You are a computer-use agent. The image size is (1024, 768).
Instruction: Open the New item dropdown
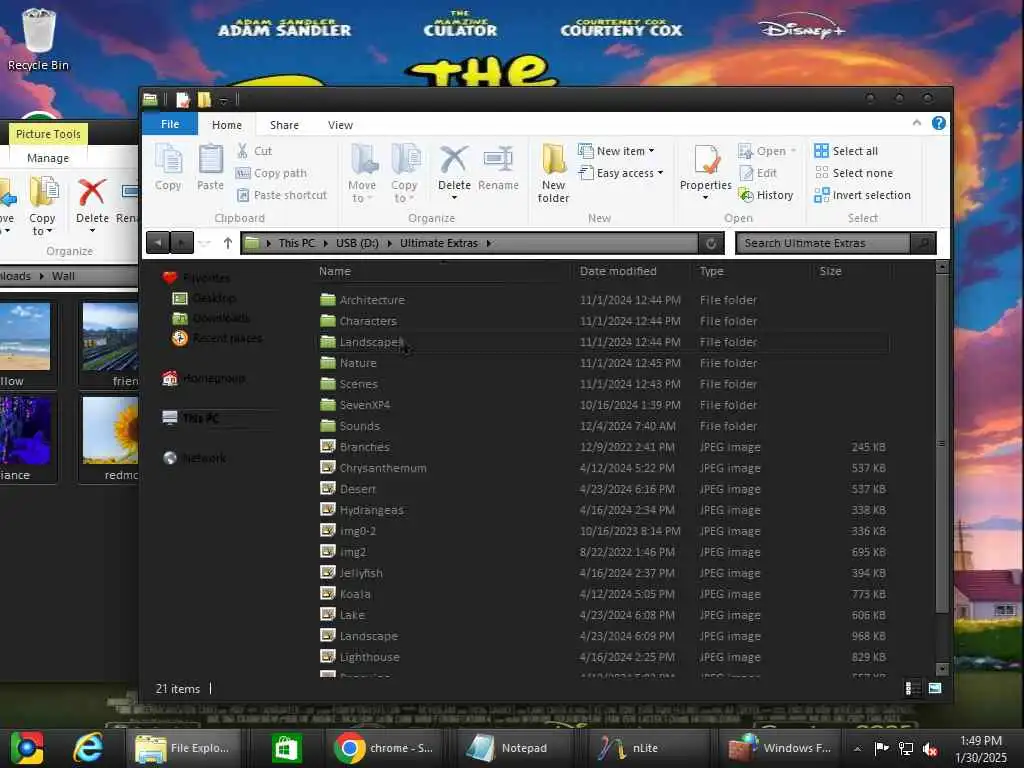tap(616, 151)
